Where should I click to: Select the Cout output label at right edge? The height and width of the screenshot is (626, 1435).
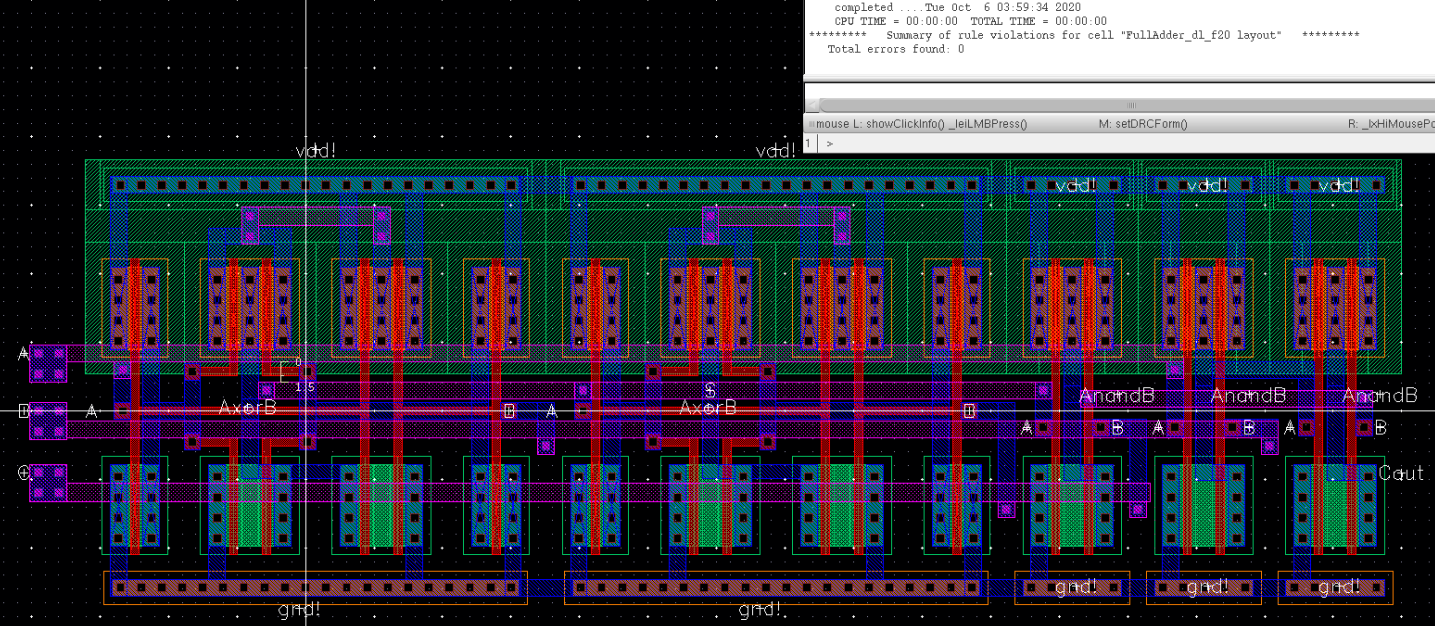point(1400,473)
